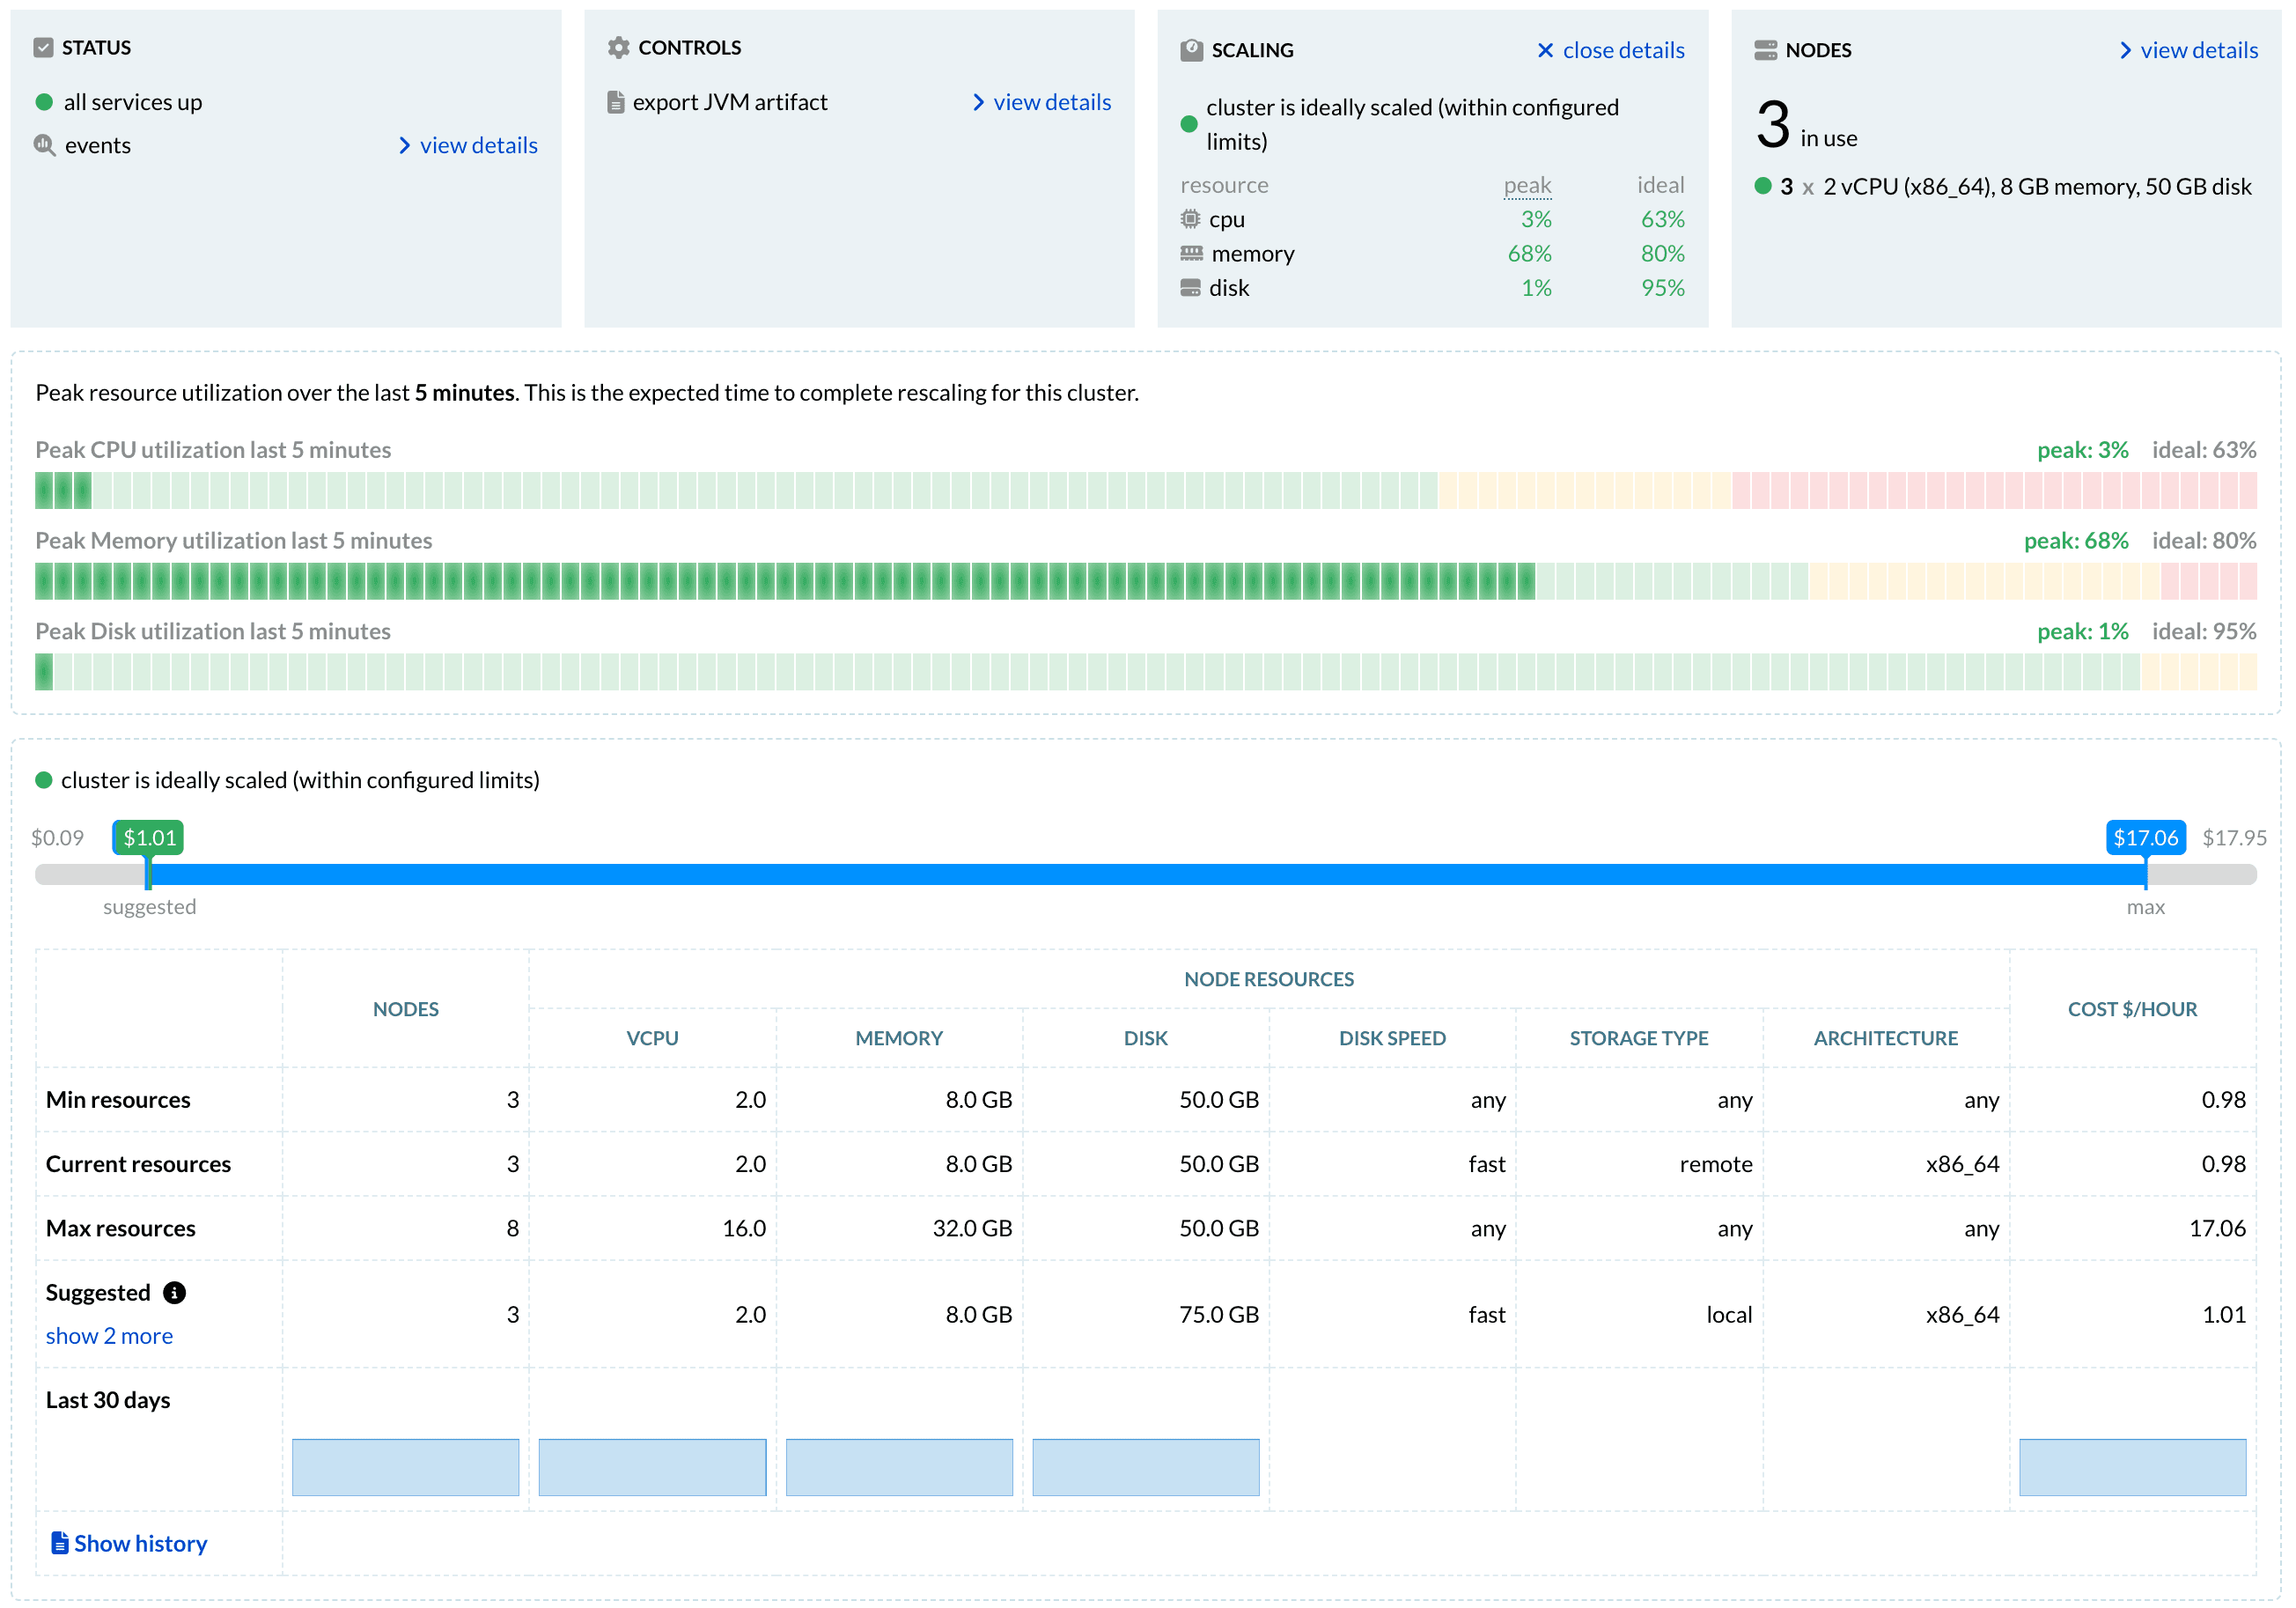
Task: Open Show history link
Action: (x=129, y=1543)
